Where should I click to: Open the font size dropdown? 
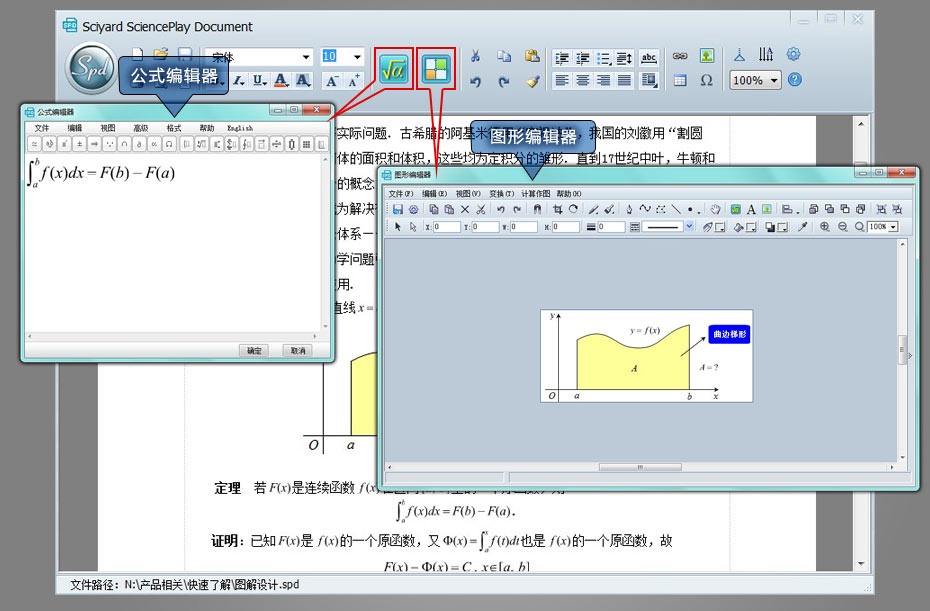pyautogui.click(x=357, y=57)
